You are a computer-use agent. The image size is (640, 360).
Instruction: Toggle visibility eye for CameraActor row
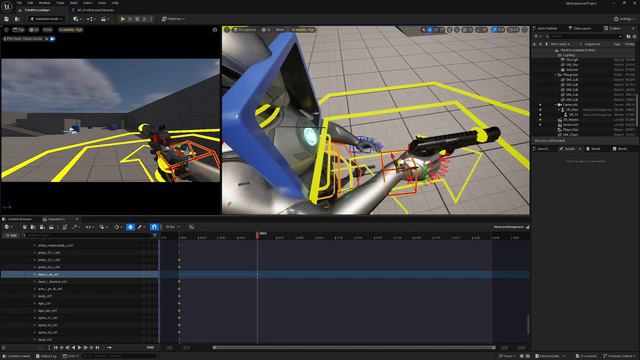point(540,105)
